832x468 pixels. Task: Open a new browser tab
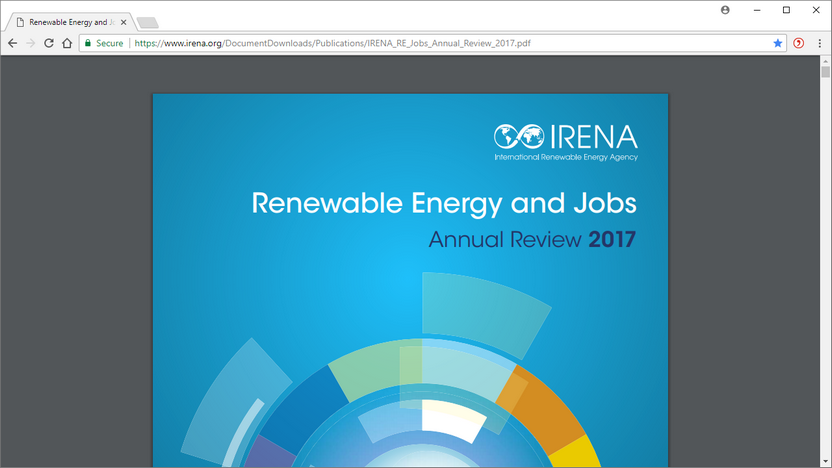[x=148, y=23]
